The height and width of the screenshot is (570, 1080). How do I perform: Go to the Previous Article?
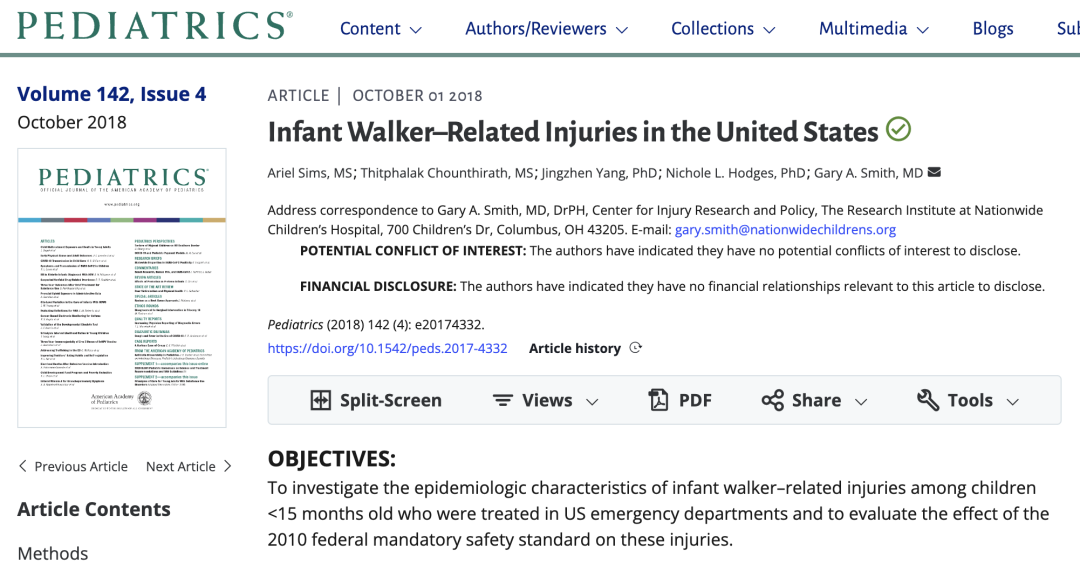click(x=73, y=466)
